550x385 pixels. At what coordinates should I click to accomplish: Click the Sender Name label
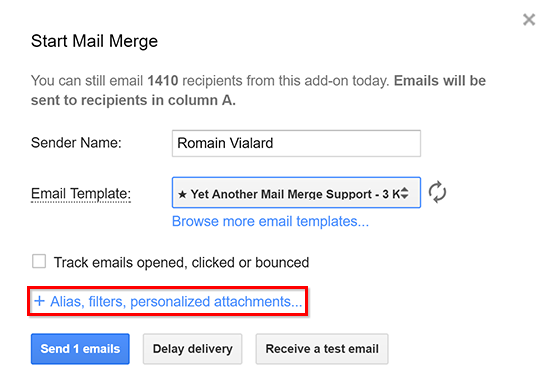pyautogui.click(x=76, y=143)
